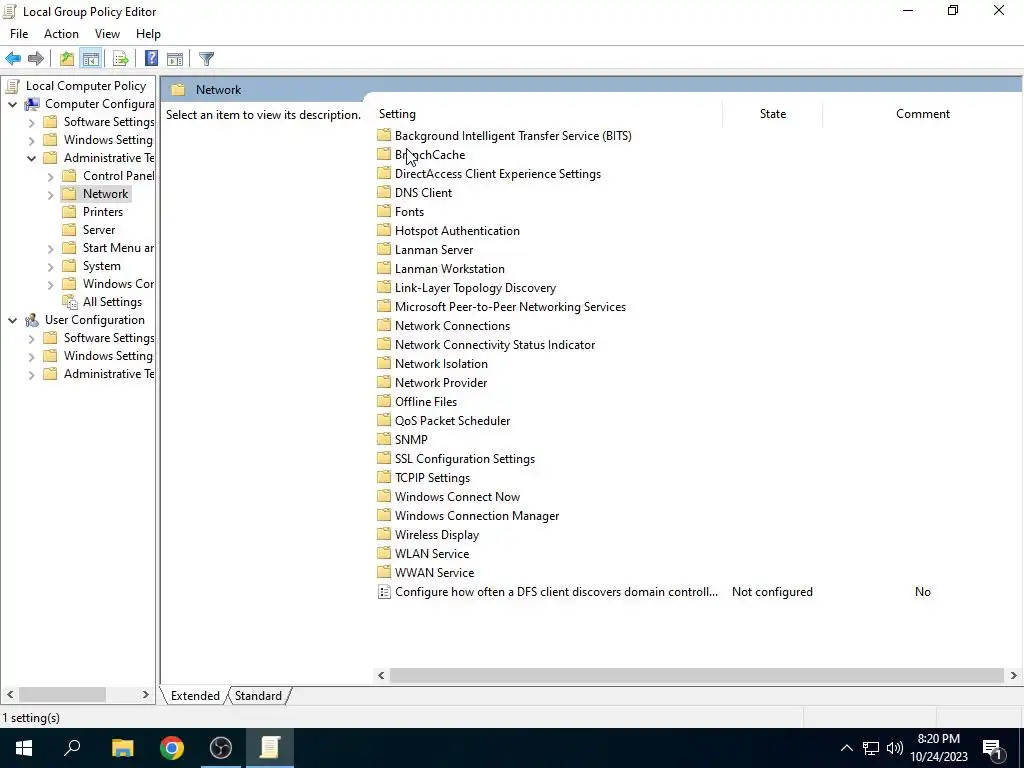This screenshot has width=1024, height=768.
Task: Select TCPIP Settings folder
Action: [x=432, y=477]
